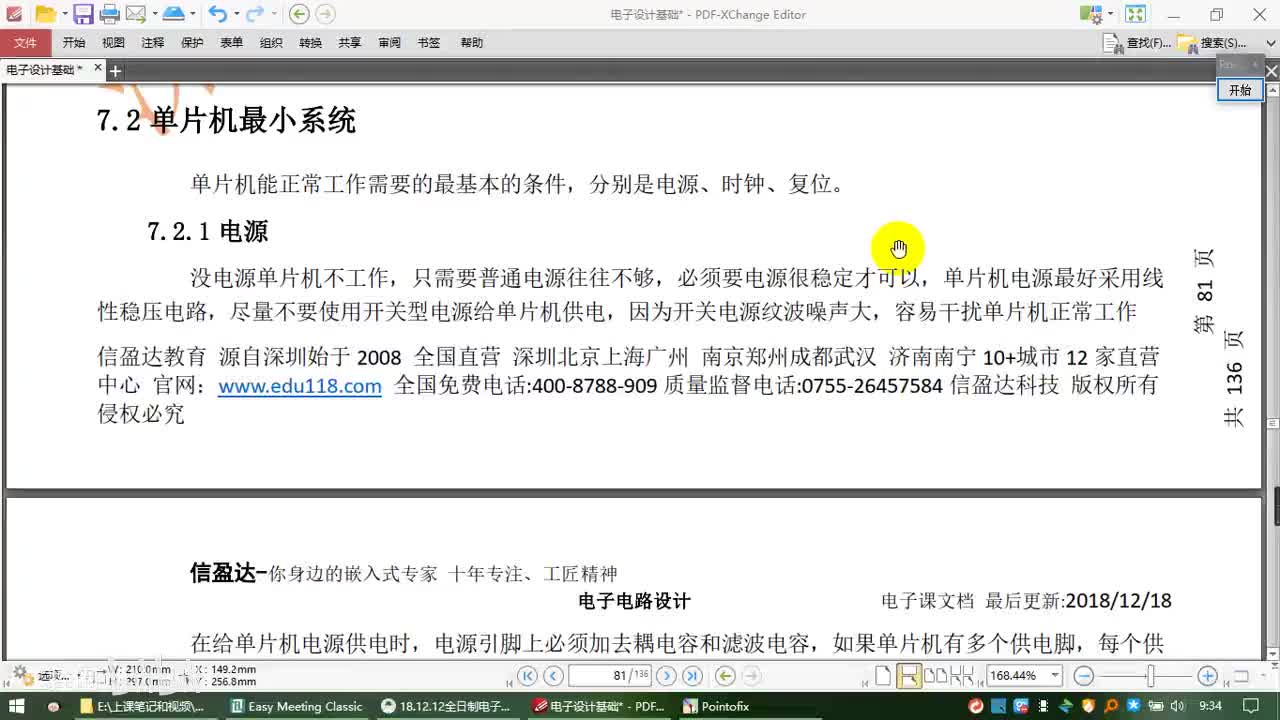Click status bar previous view arrow
Viewport: 1280px width, 720px height.
point(727,676)
